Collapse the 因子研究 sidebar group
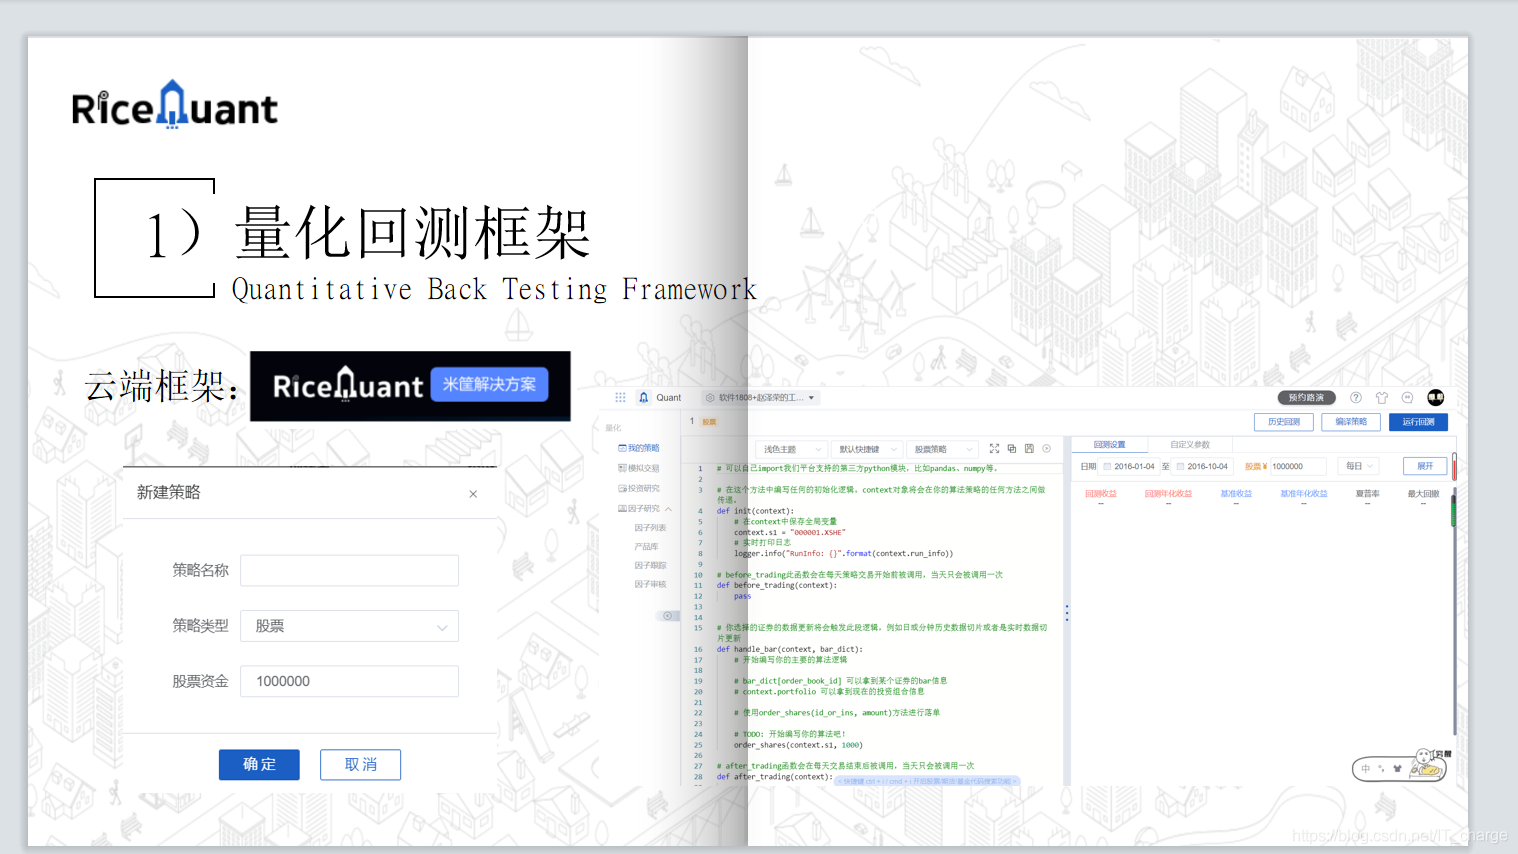 (x=645, y=508)
